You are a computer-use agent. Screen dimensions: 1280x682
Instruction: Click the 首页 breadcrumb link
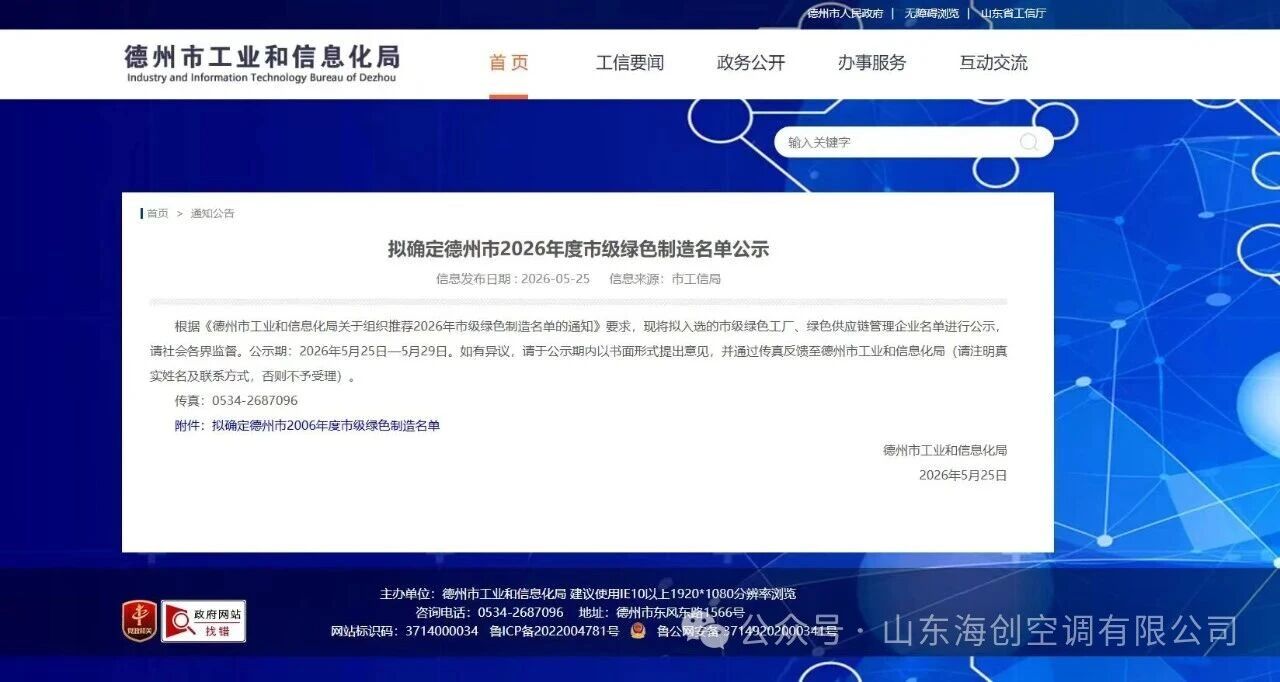coord(158,213)
